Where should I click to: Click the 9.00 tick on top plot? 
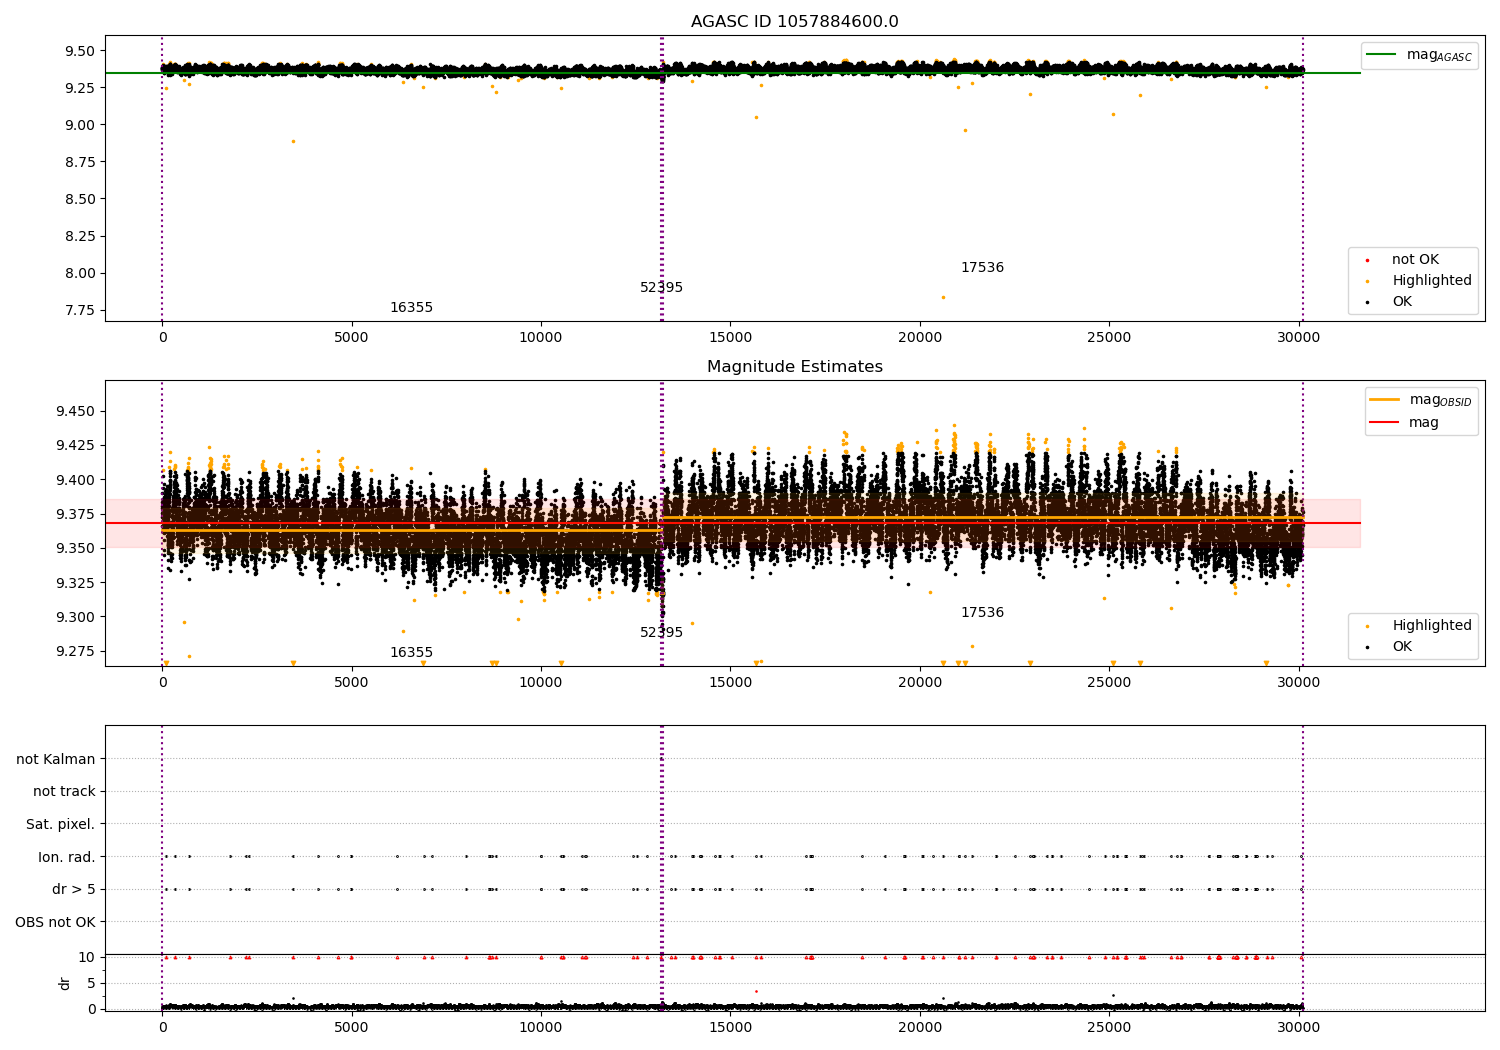point(79,125)
